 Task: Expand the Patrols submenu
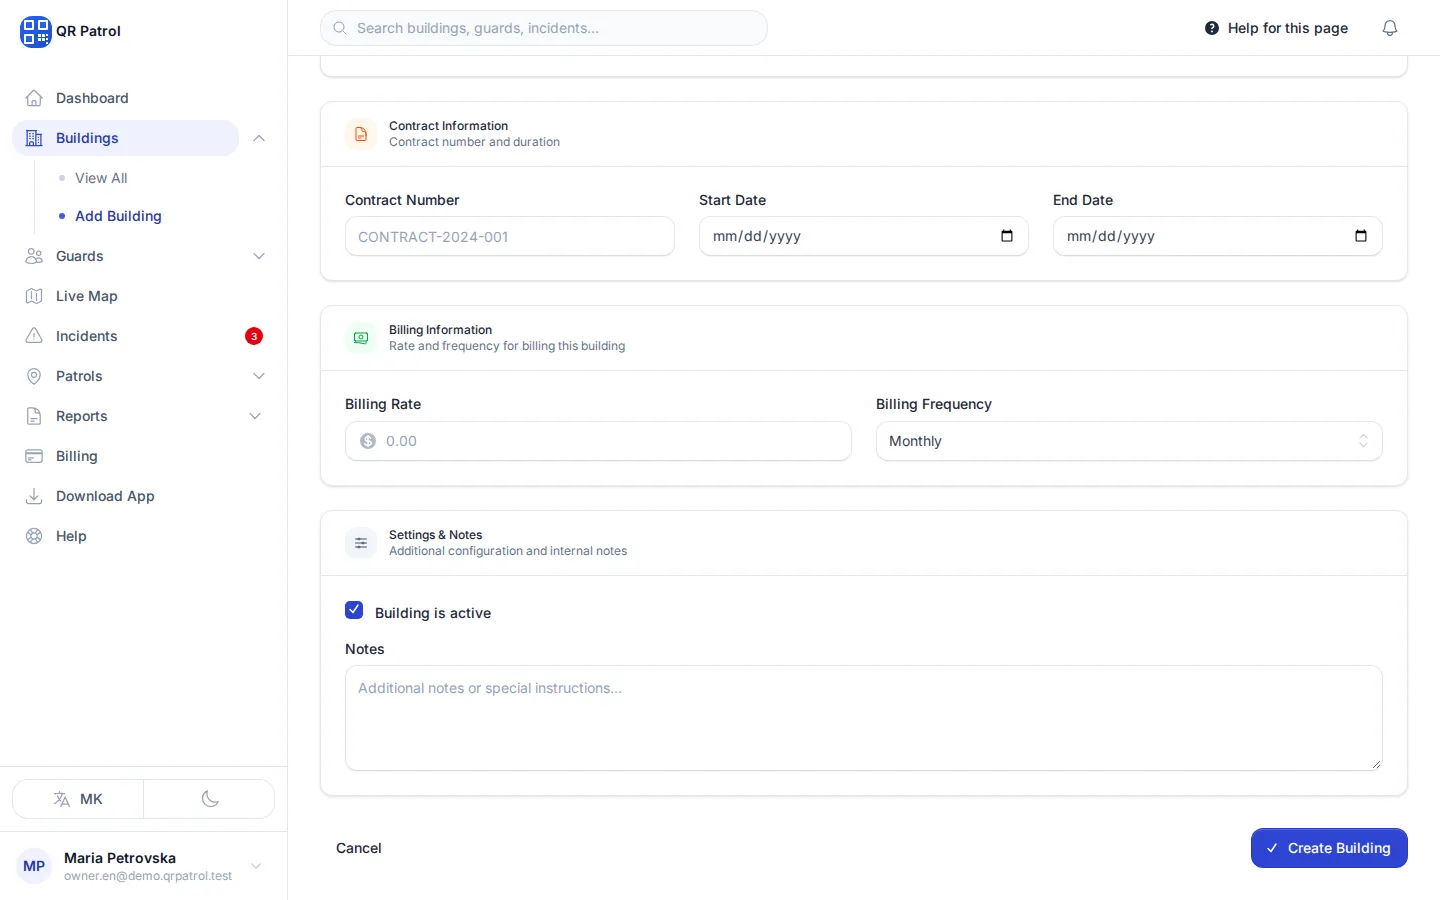pyautogui.click(x=259, y=376)
